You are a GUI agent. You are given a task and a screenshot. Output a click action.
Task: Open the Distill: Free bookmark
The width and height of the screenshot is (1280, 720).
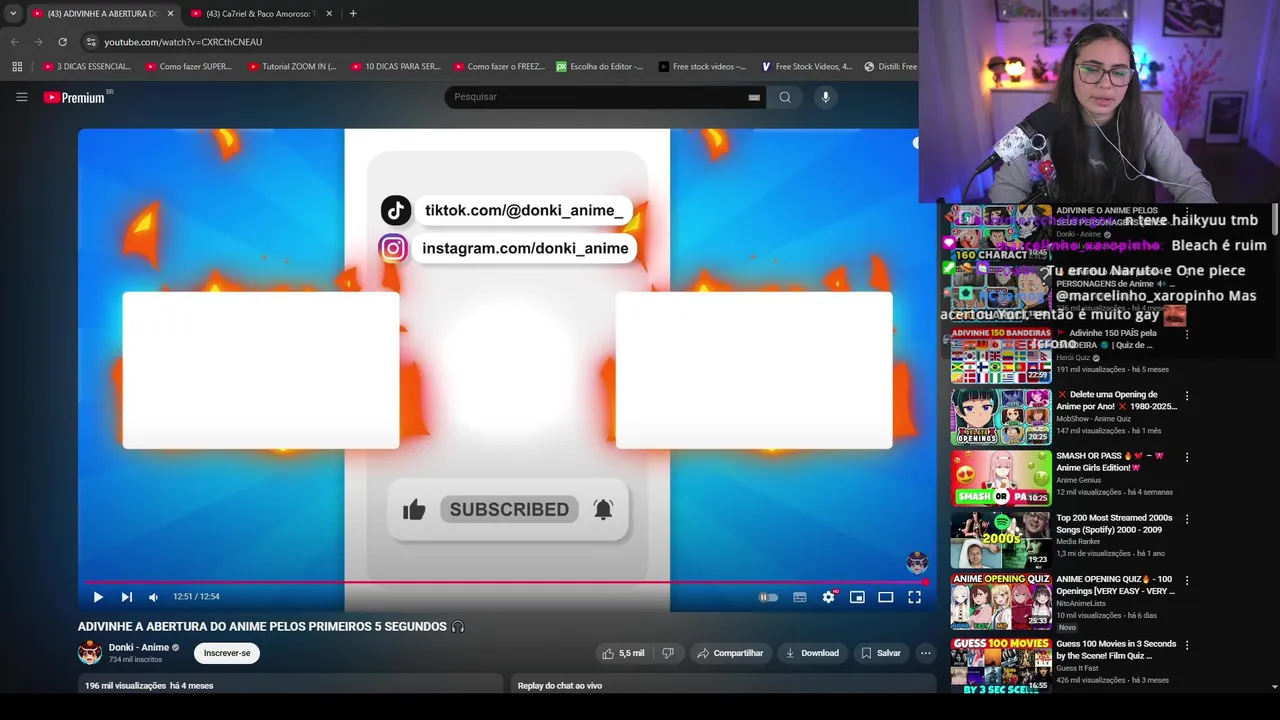click(890, 67)
